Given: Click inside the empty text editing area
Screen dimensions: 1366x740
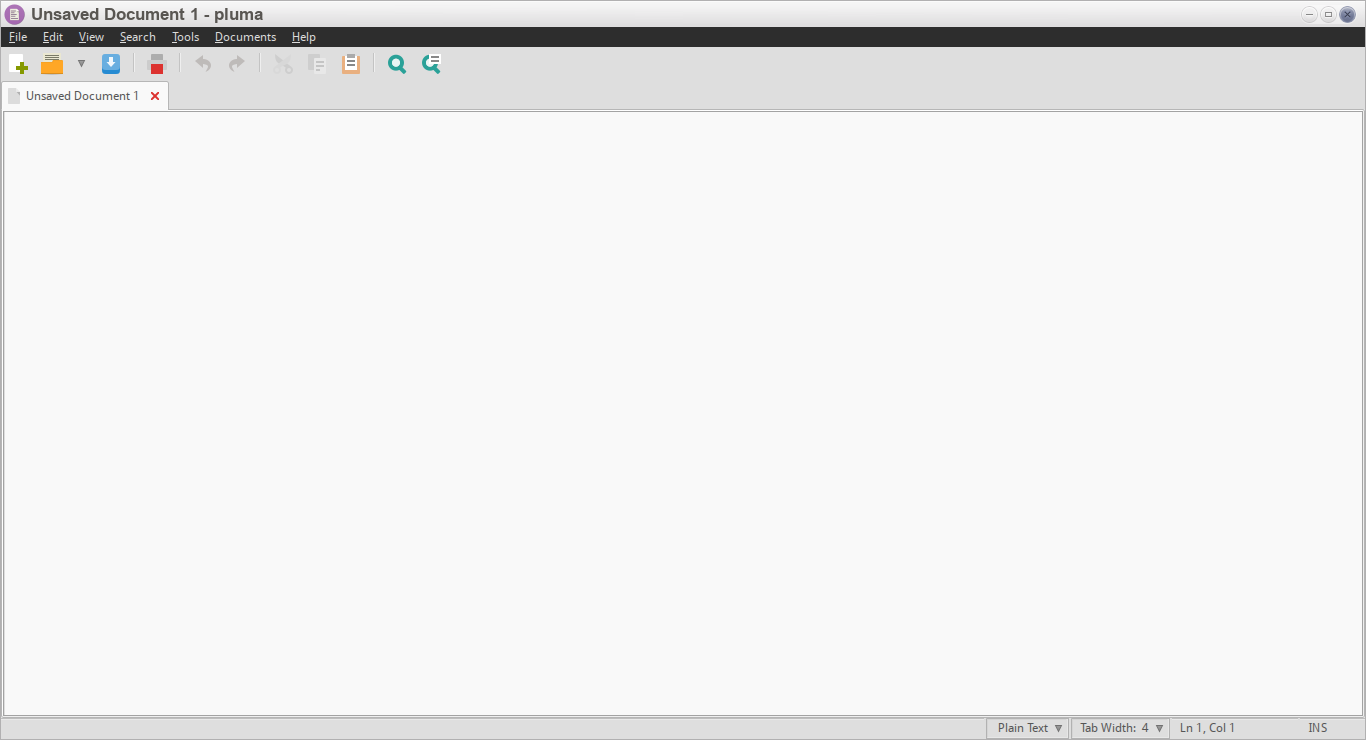Looking at the screenshot, I should (x=683, y=413).
